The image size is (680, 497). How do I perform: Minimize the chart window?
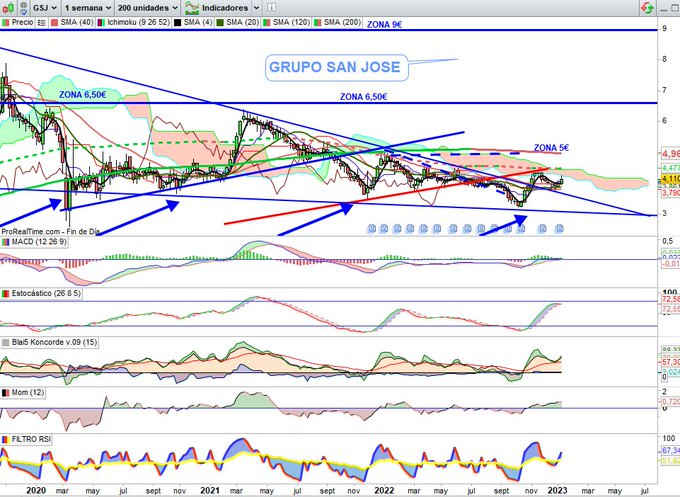point(664,9)
